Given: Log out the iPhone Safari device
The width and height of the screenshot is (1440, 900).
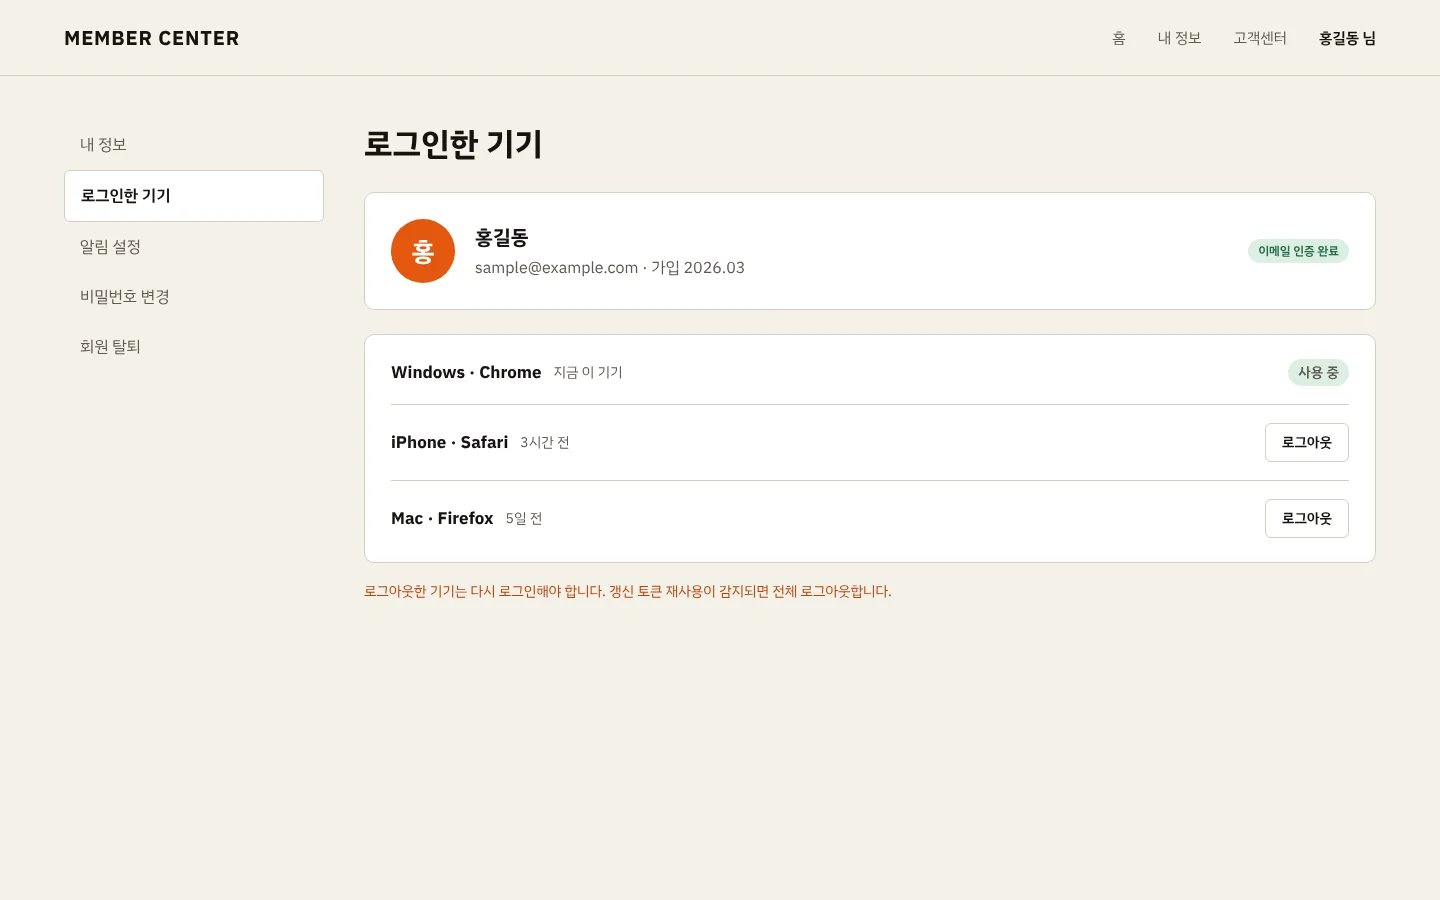Looking at the screenshot, I should pos(1307,442).
